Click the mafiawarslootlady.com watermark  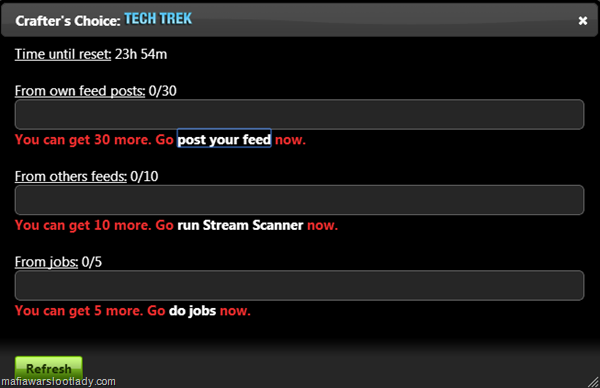59,381
